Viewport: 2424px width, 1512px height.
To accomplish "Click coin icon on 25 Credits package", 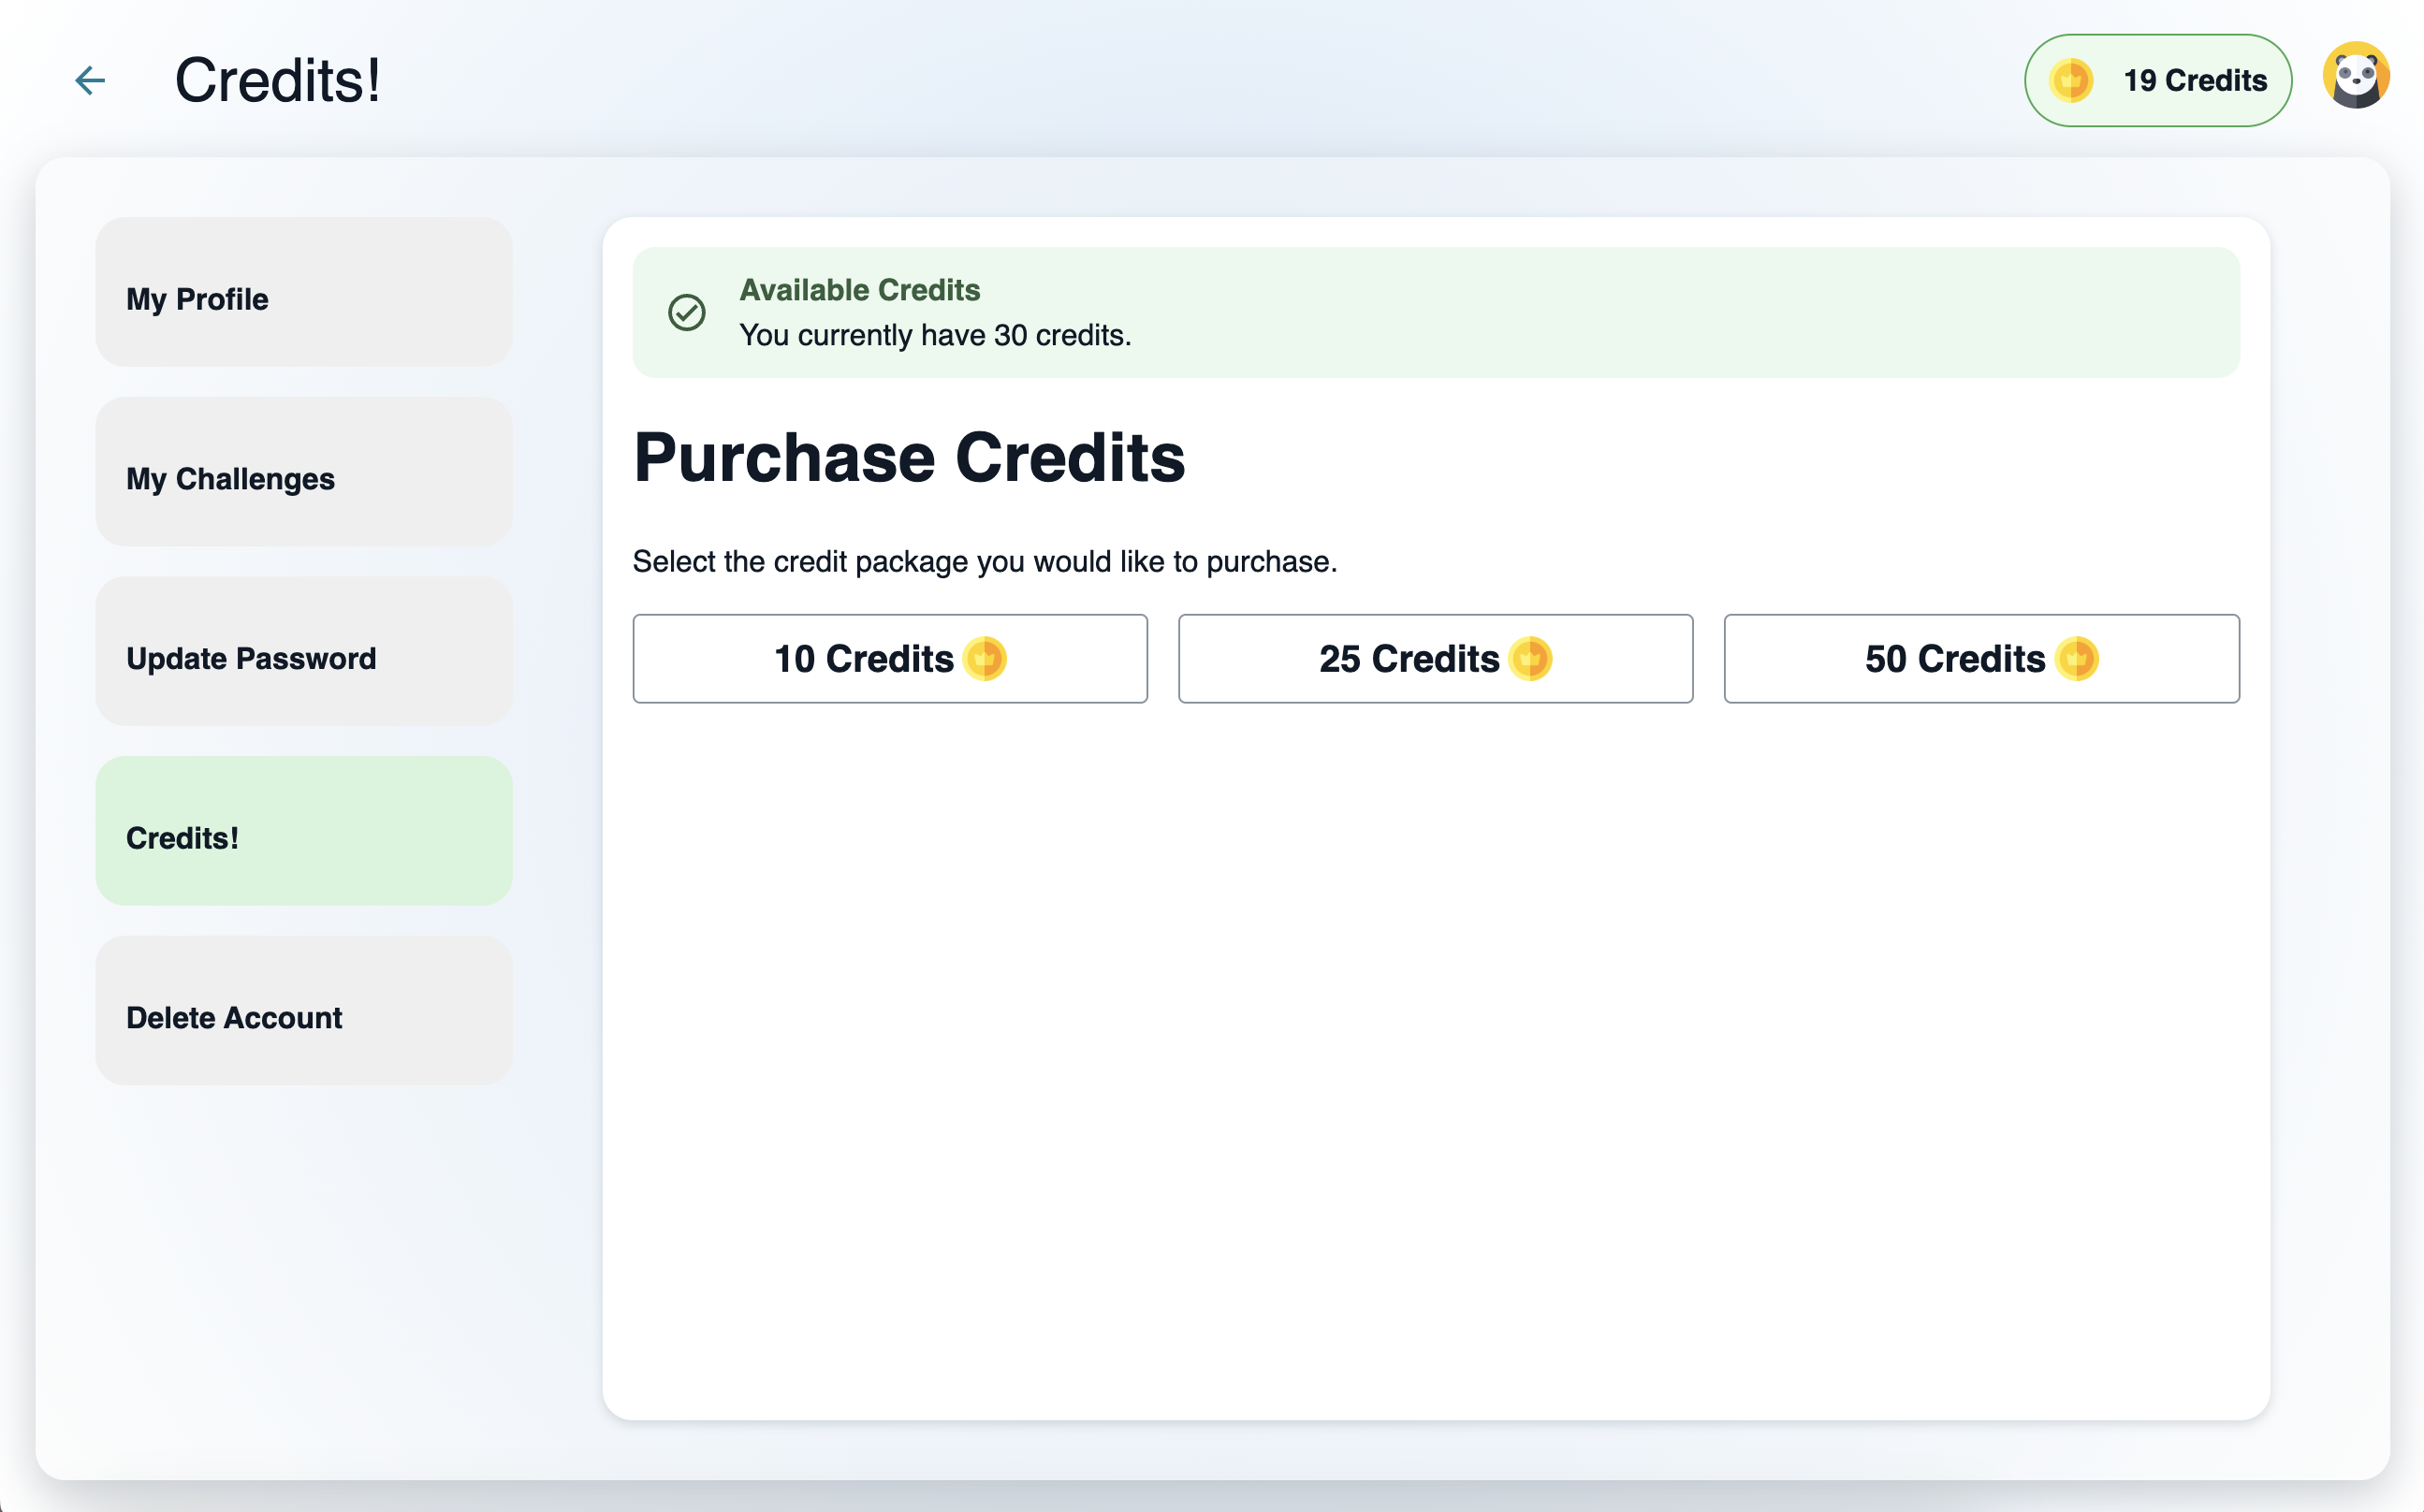I will [1530, 659].
